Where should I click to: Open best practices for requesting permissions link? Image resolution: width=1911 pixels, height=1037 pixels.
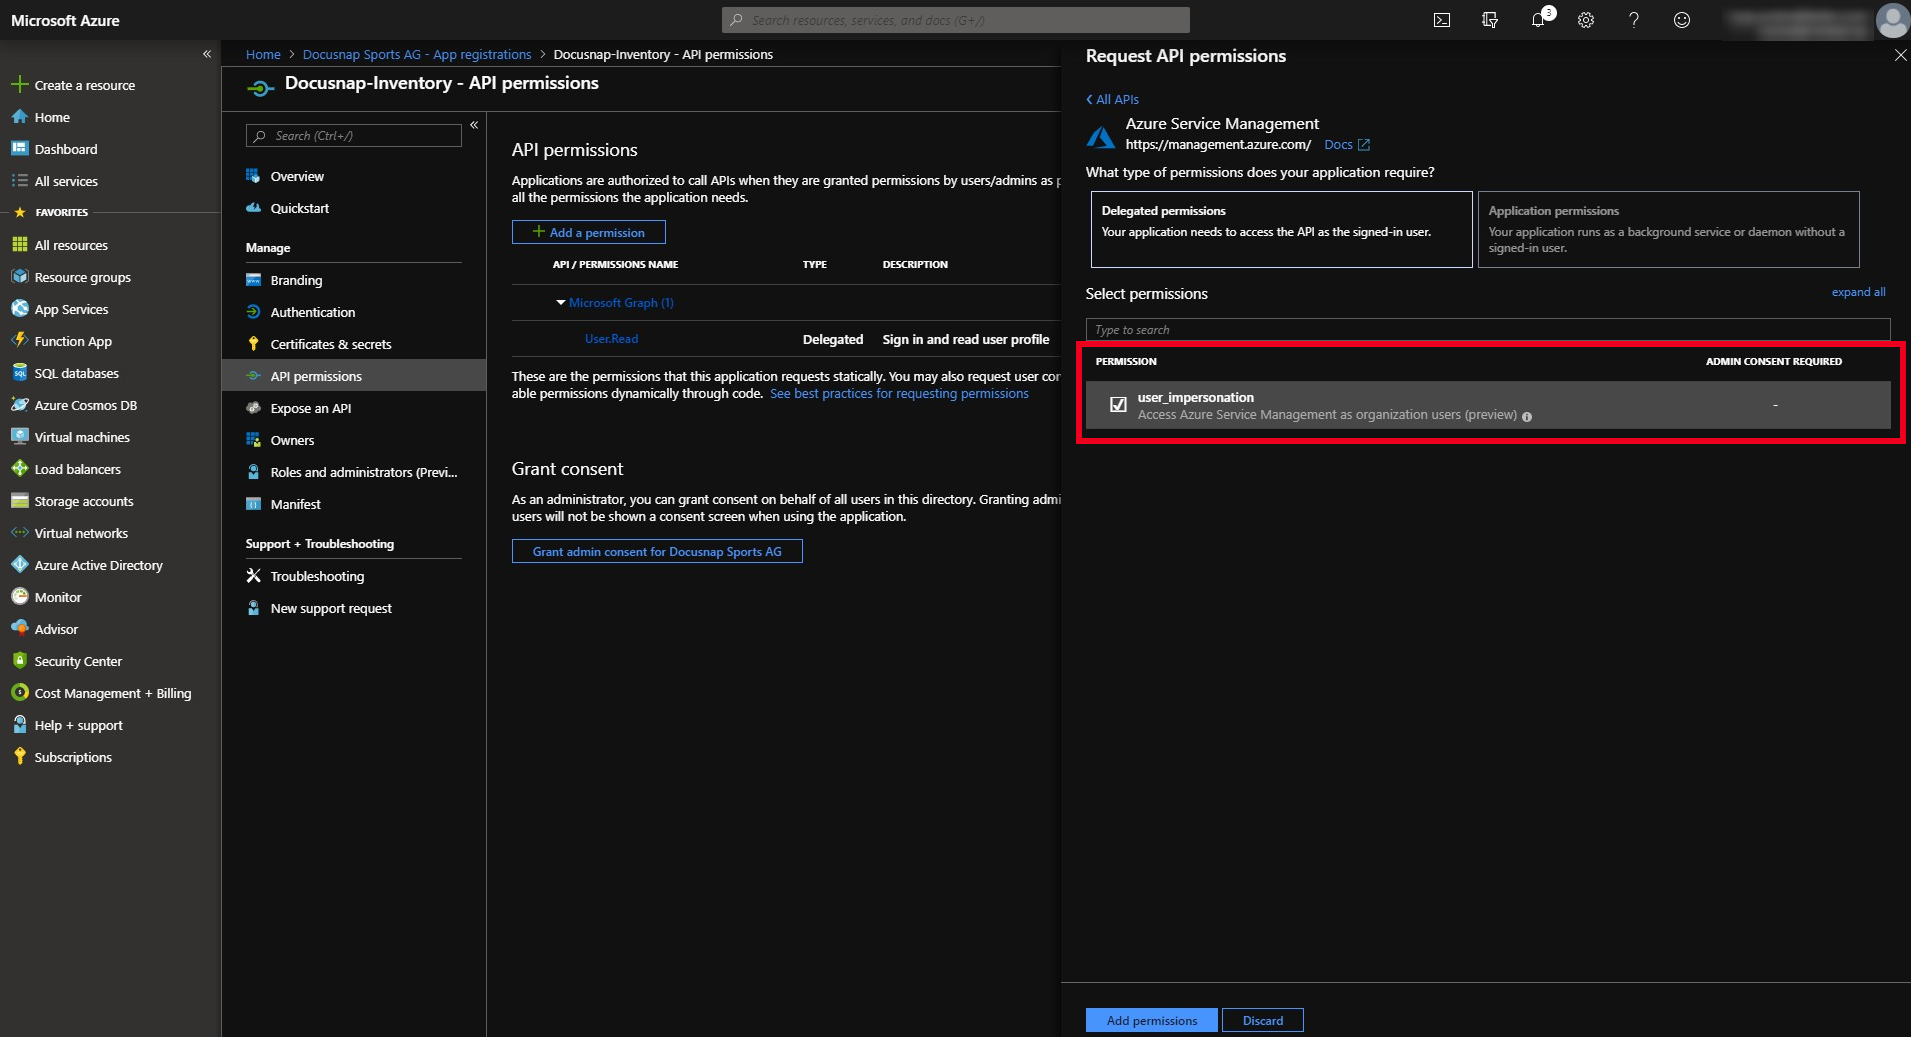point(899,394)
